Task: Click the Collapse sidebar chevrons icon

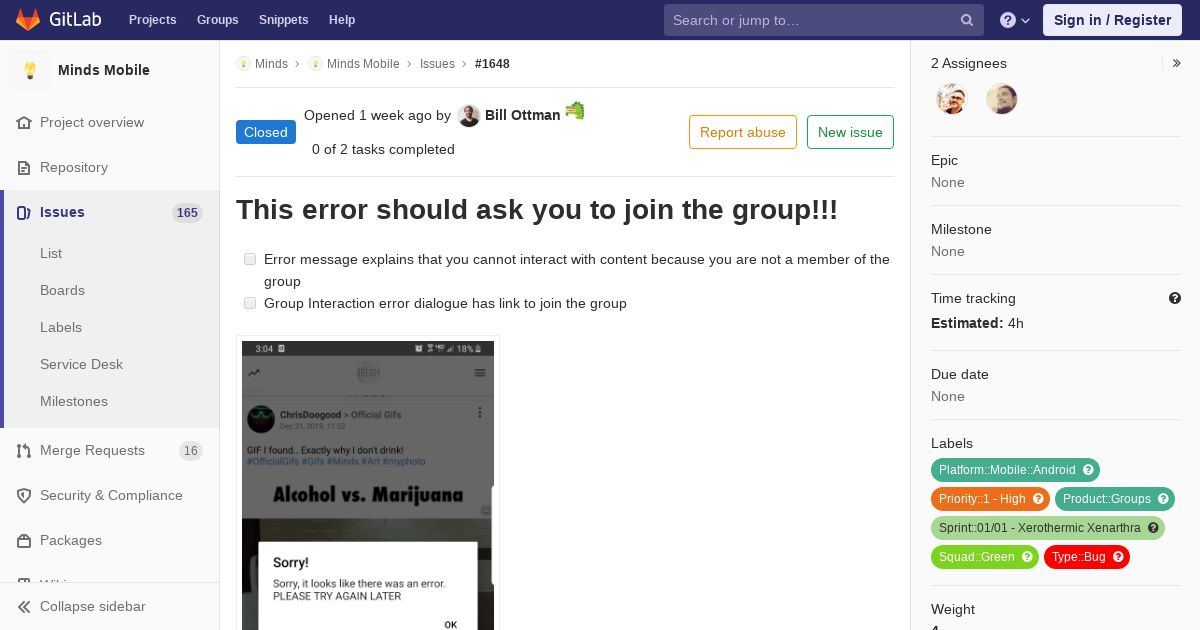Action: [x=24, y=606]
